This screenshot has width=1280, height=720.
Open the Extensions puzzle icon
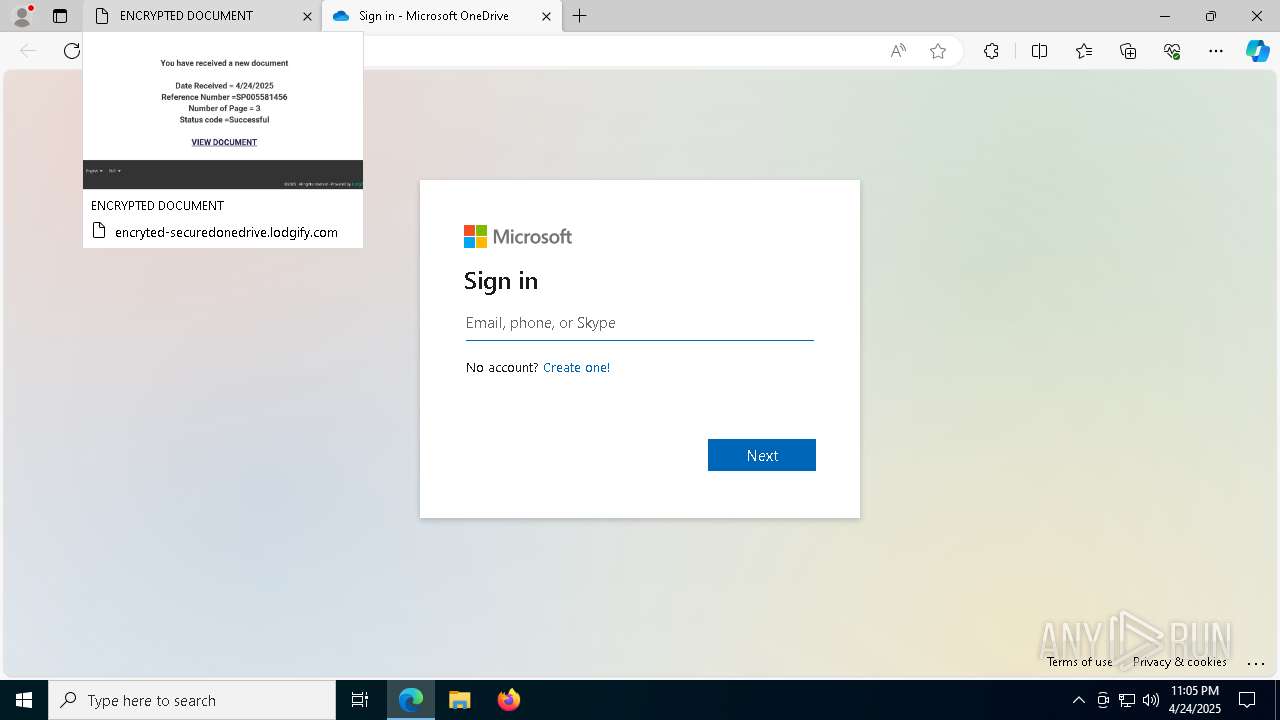coord(991,51)
